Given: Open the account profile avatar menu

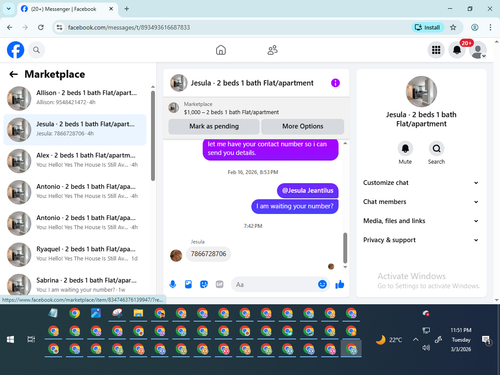Looking at the screenshot, I should coord(478,50).
